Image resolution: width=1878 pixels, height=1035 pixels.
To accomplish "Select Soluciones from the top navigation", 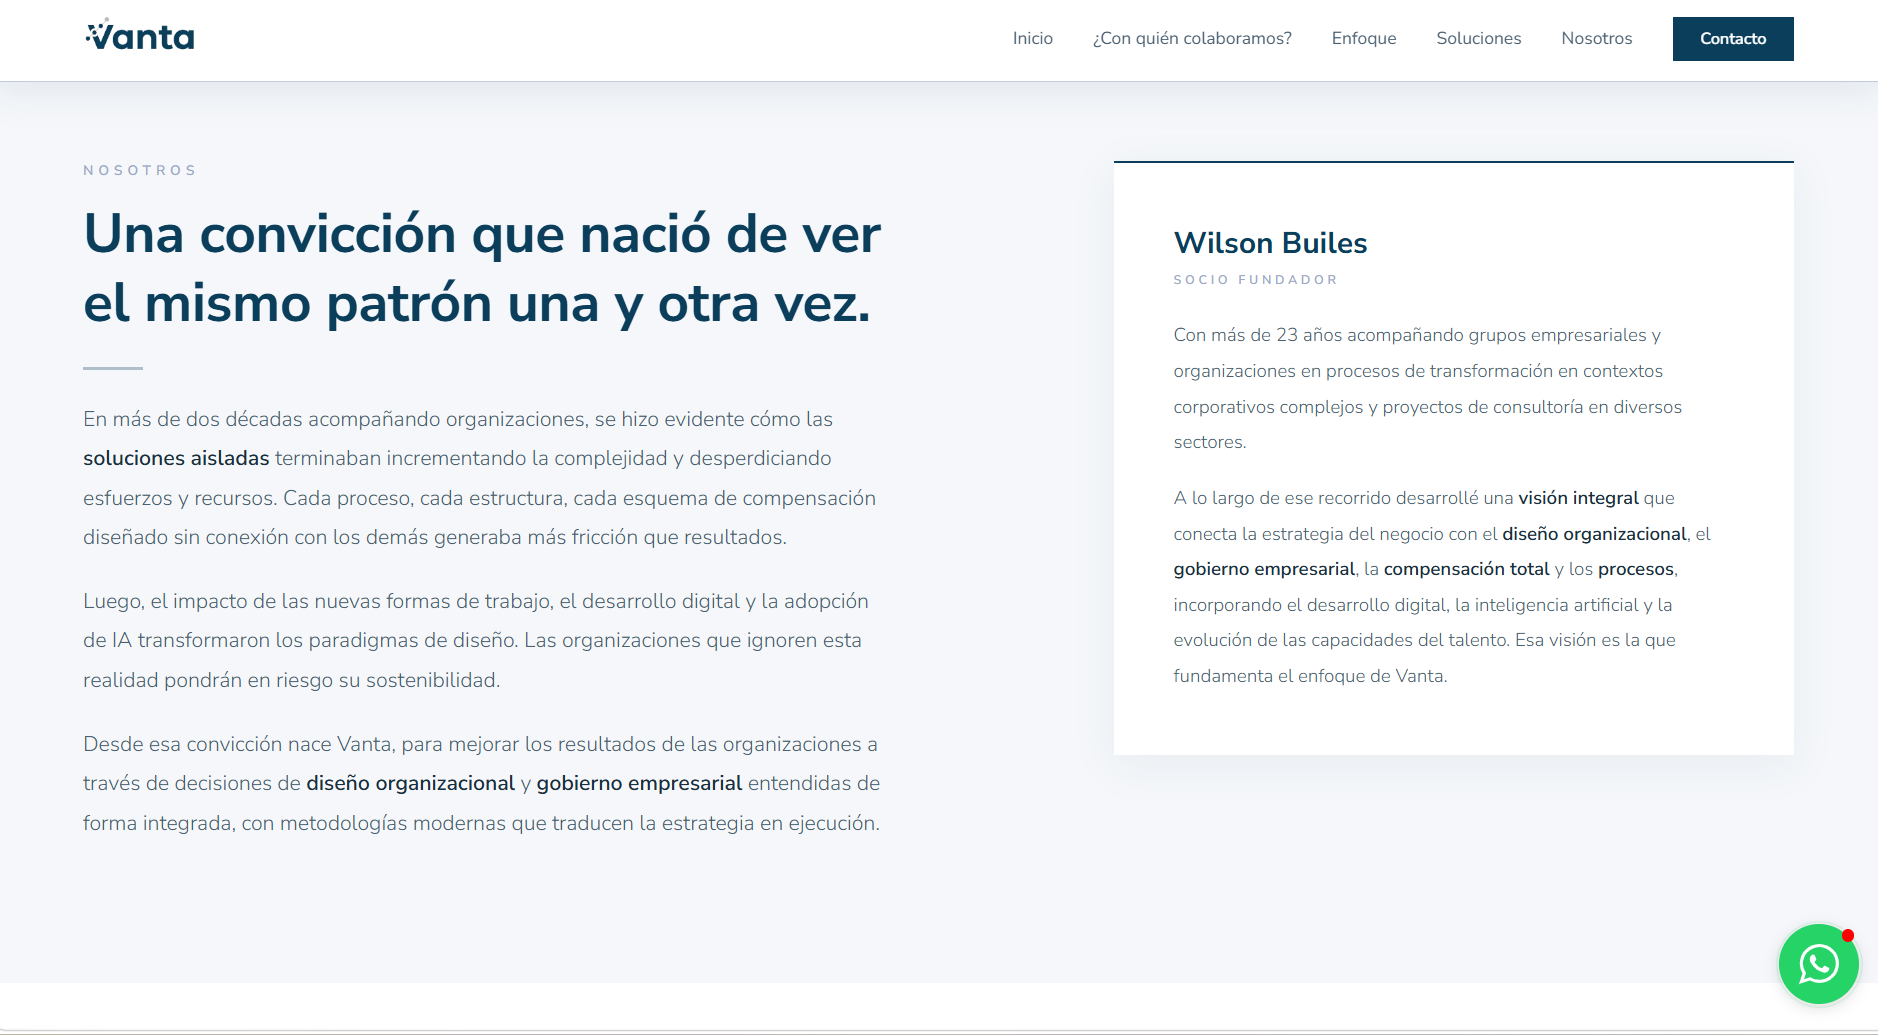I will click(x=1478, y=39).
